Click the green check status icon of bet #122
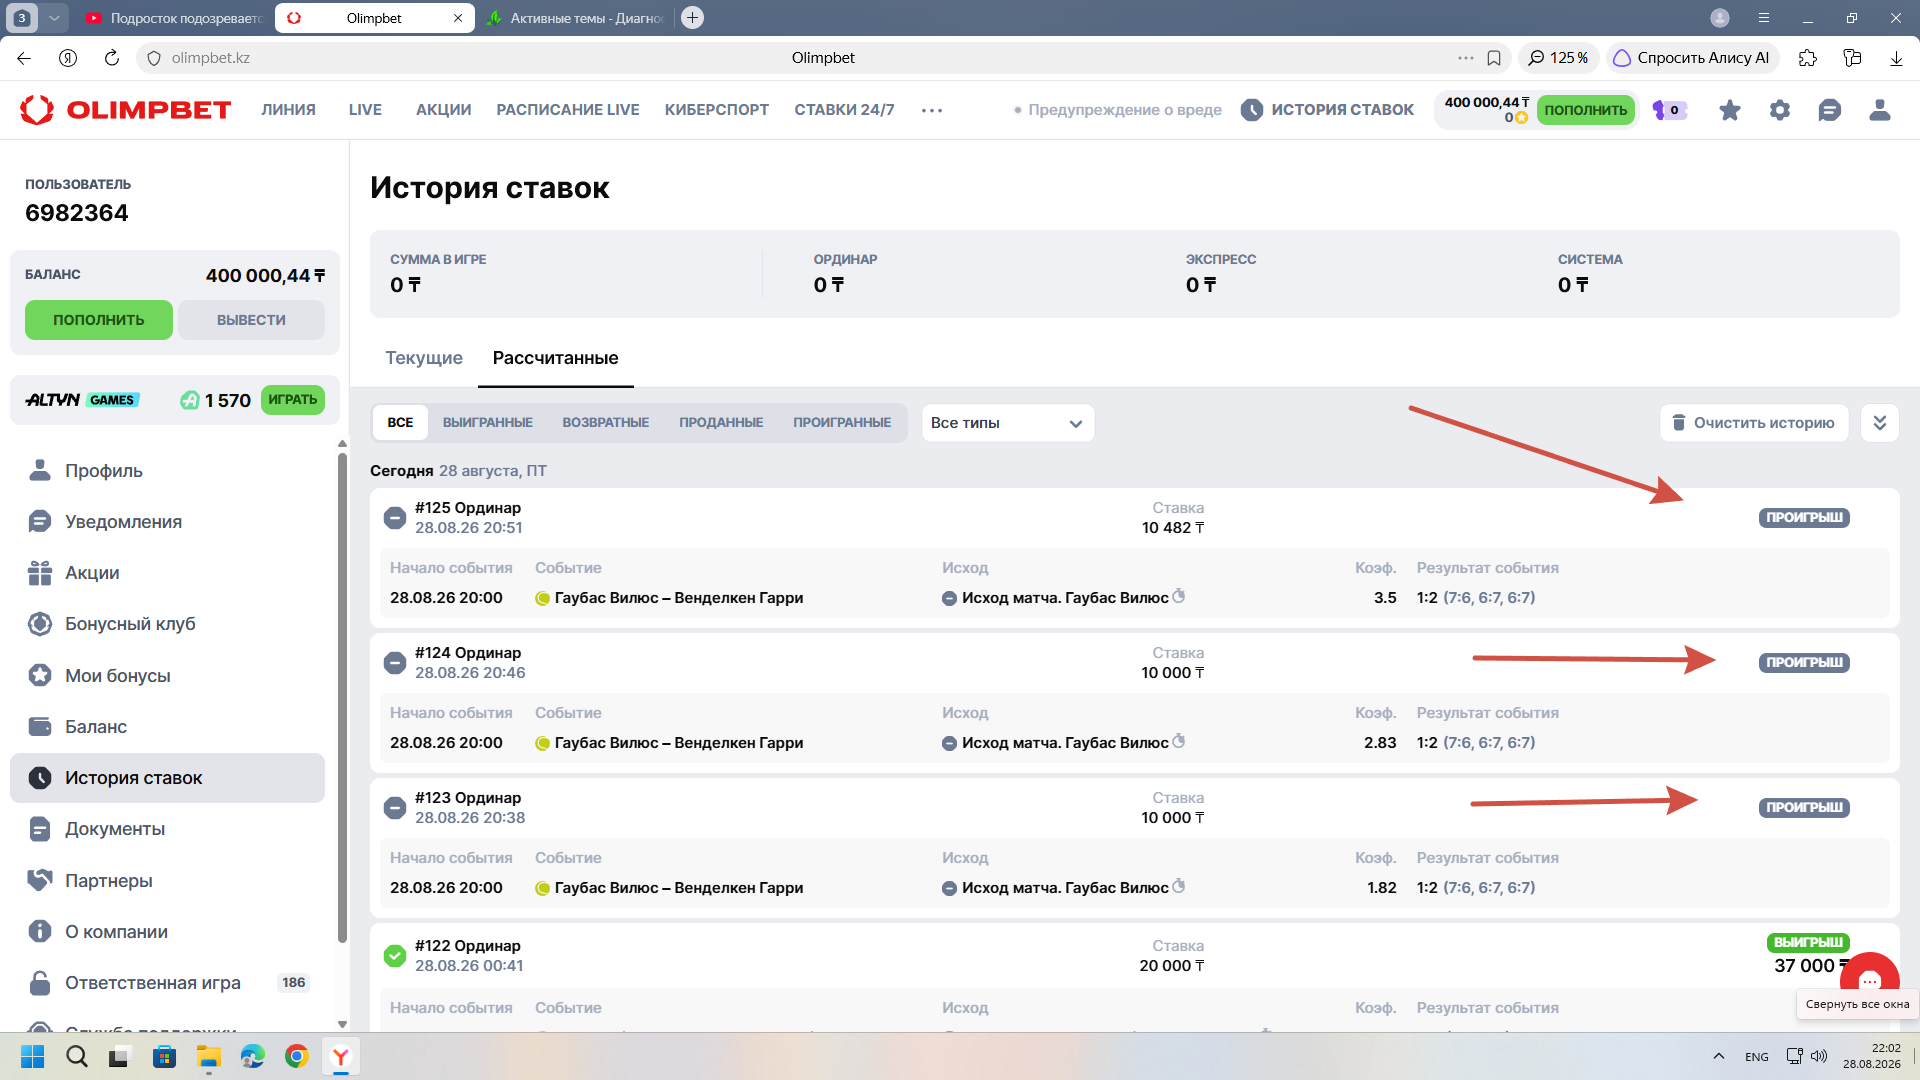 (395, 956)
